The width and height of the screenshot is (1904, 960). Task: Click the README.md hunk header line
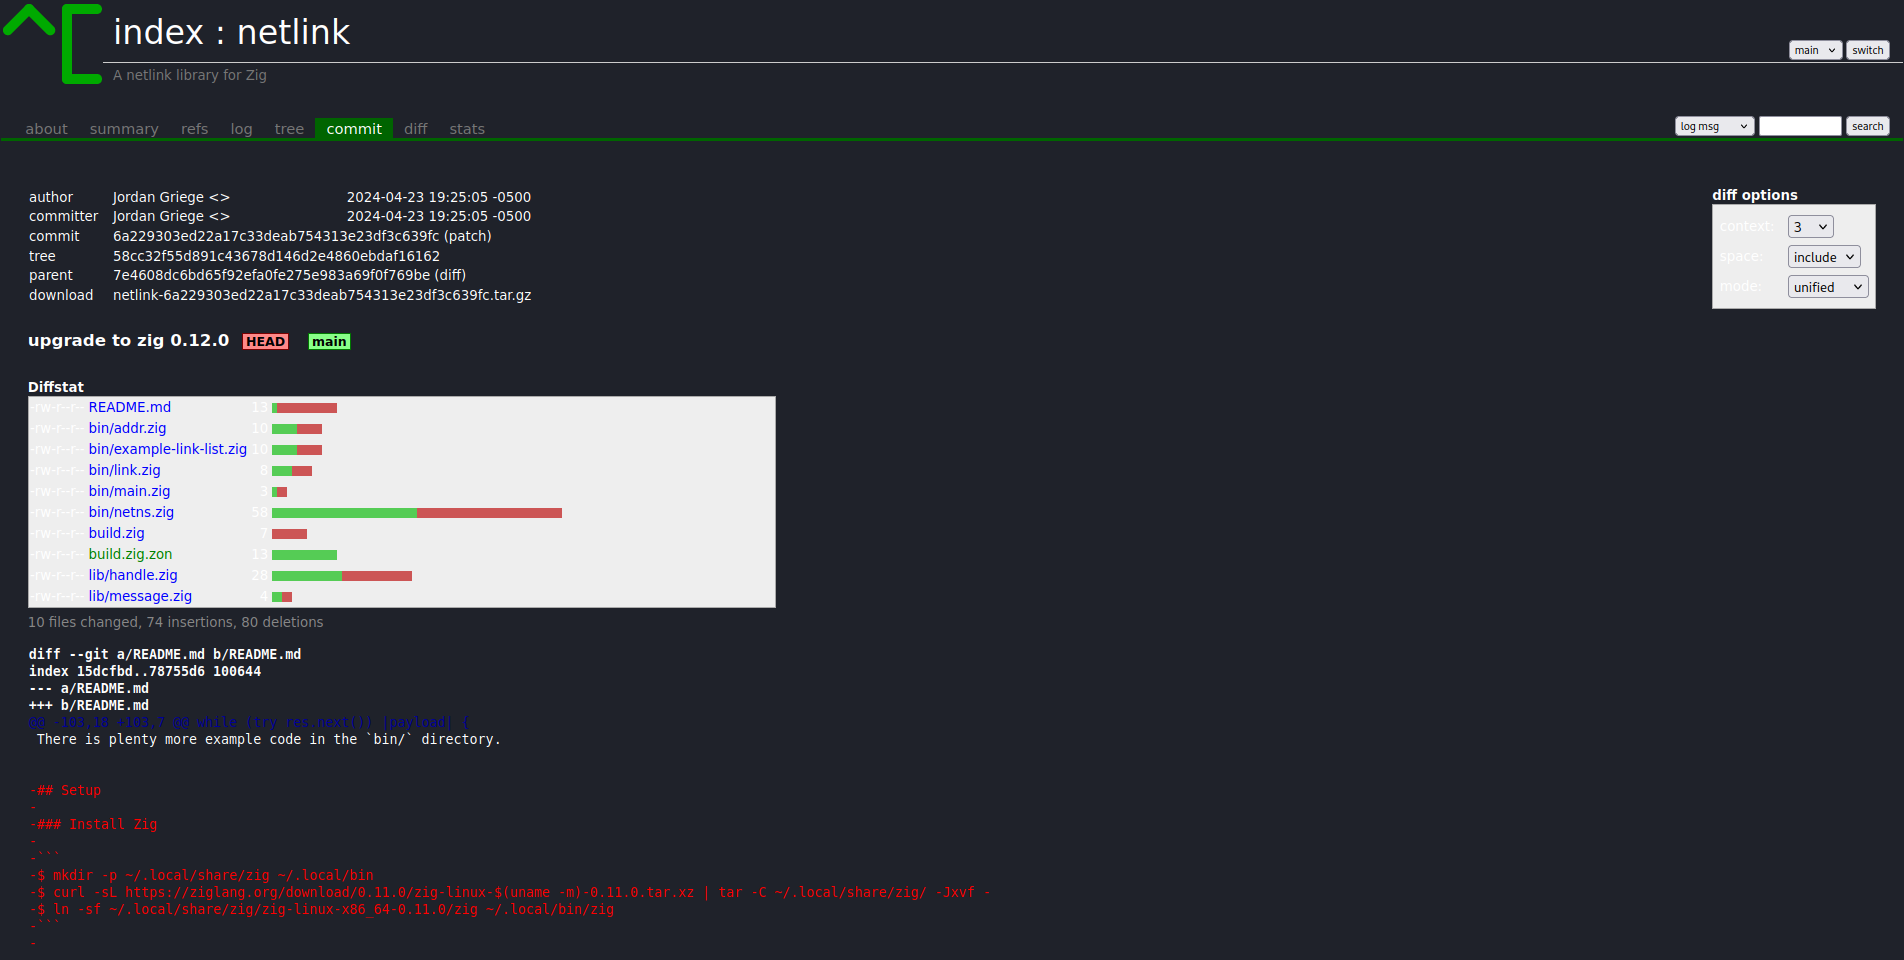(x=249, y=722)
